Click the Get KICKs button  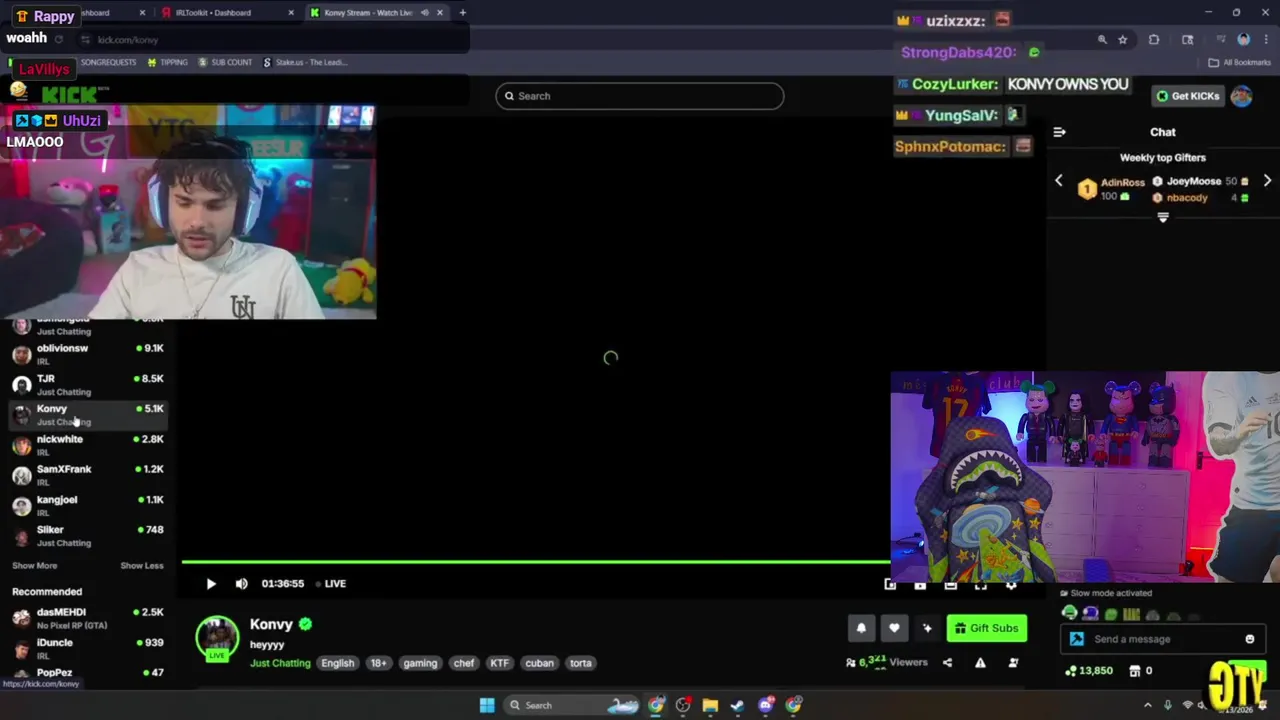tap(1189, 96)
